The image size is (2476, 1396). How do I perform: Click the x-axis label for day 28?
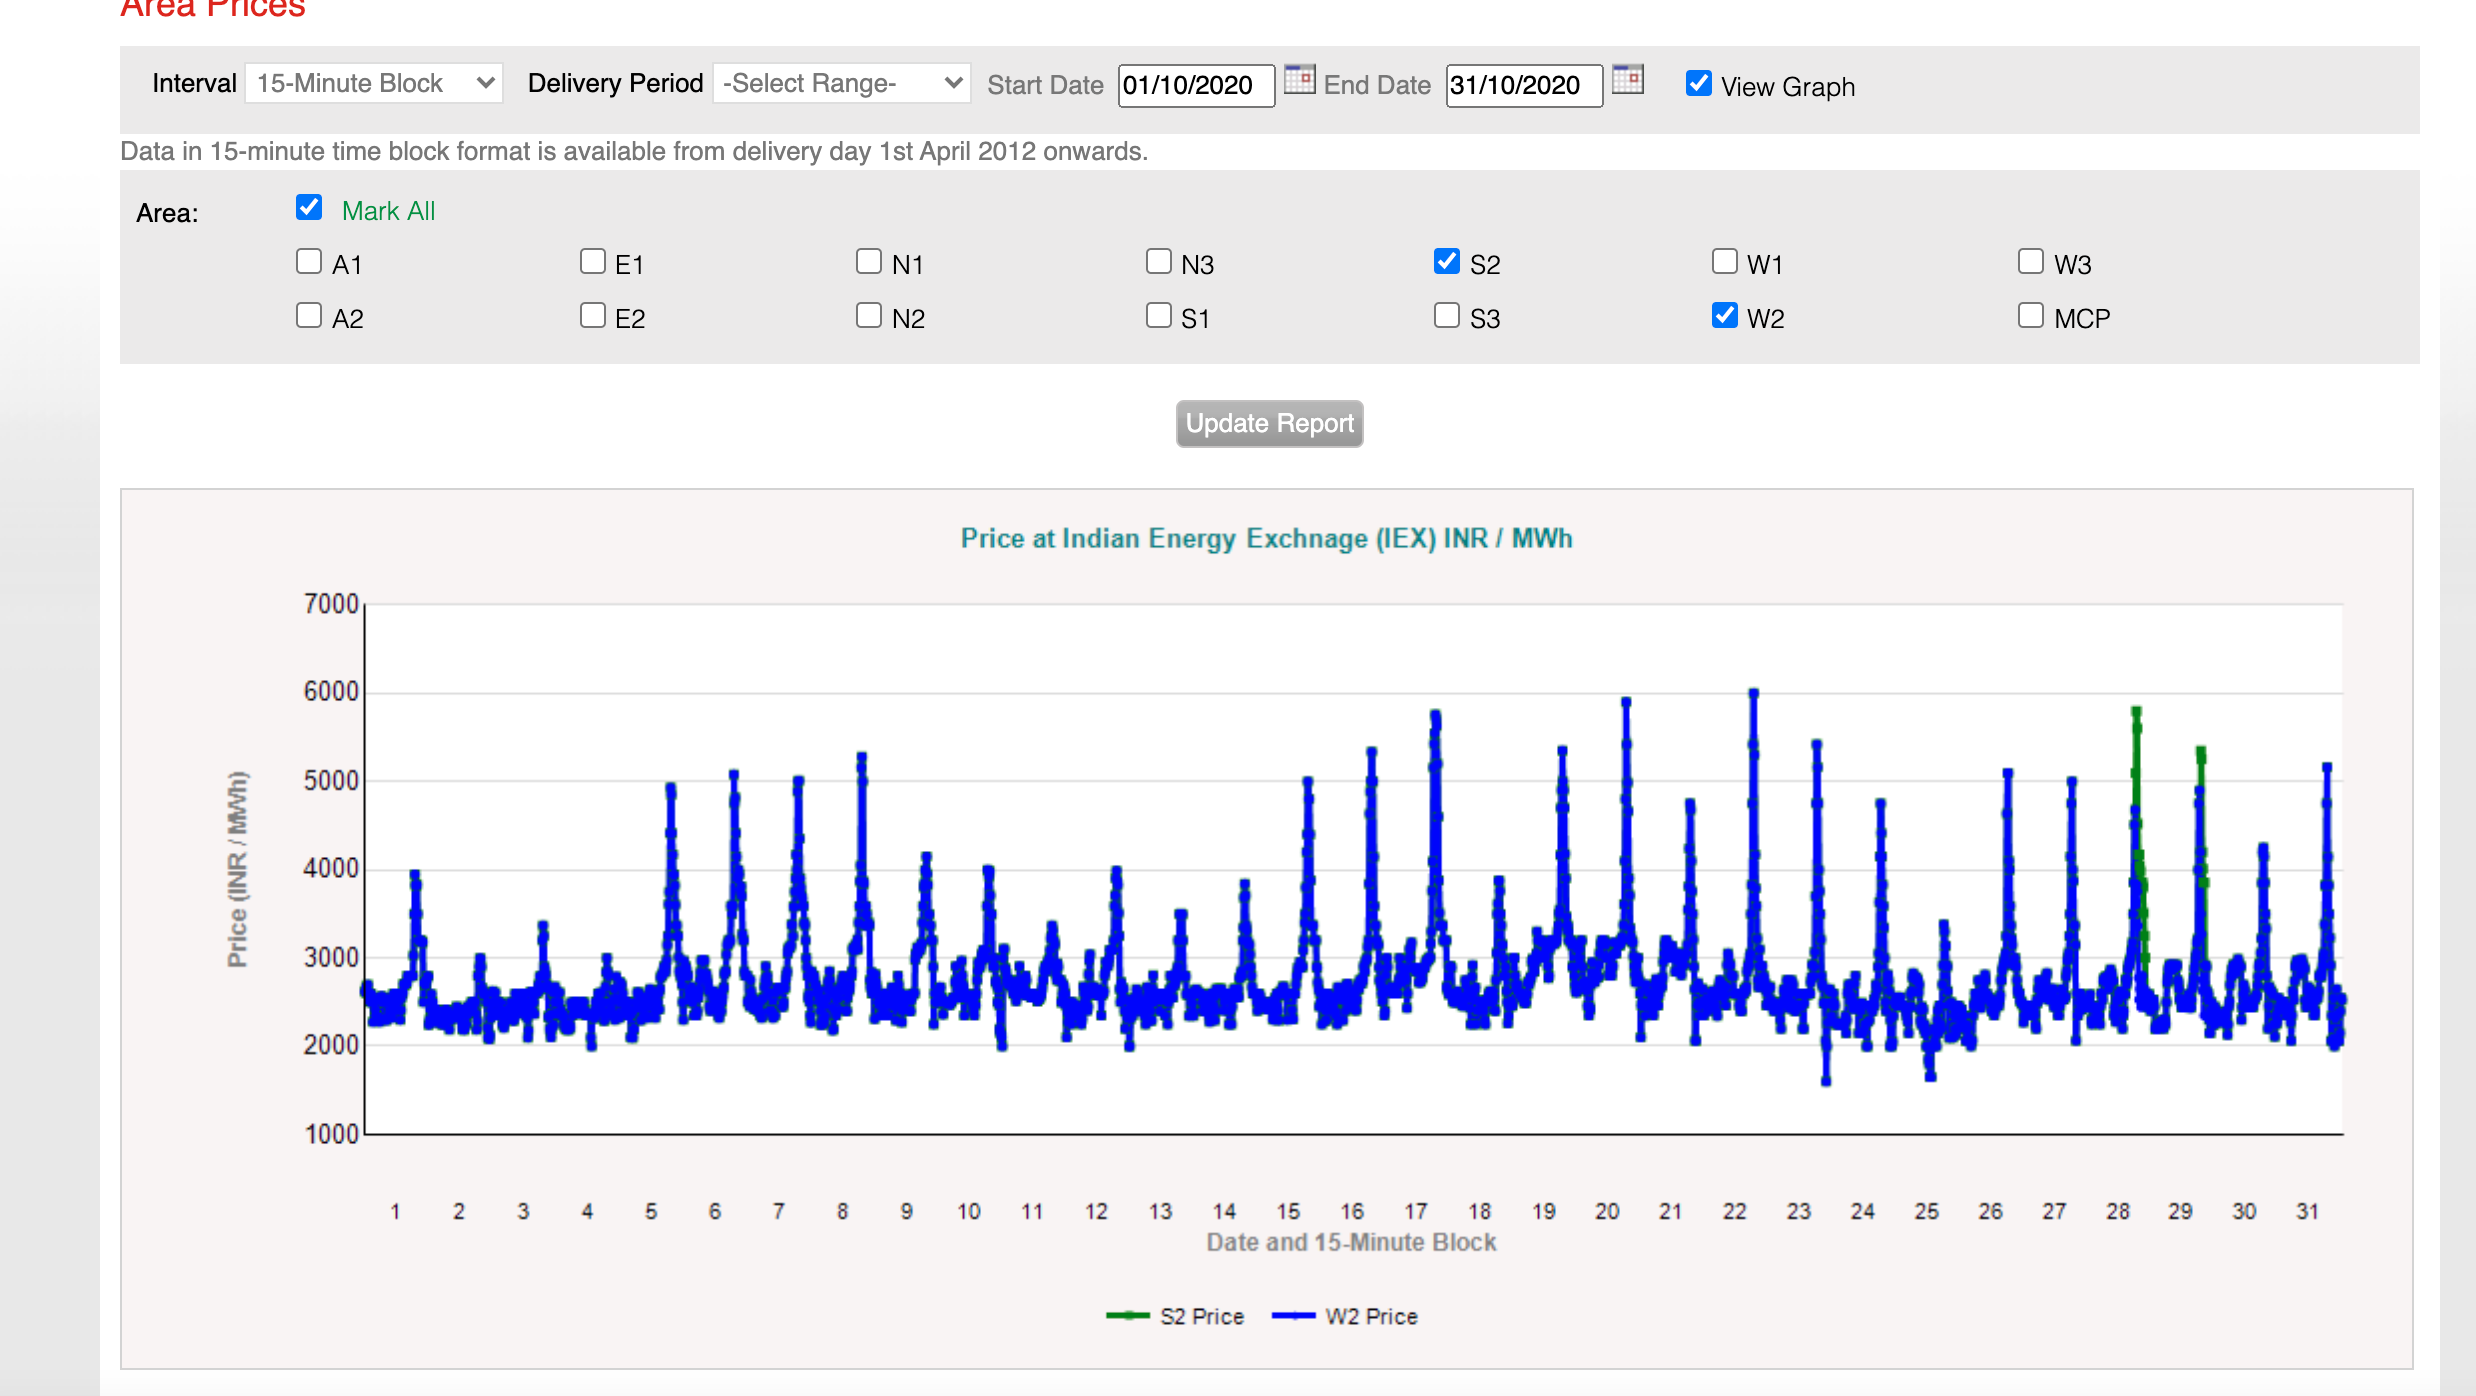tap(2117, 1211)
